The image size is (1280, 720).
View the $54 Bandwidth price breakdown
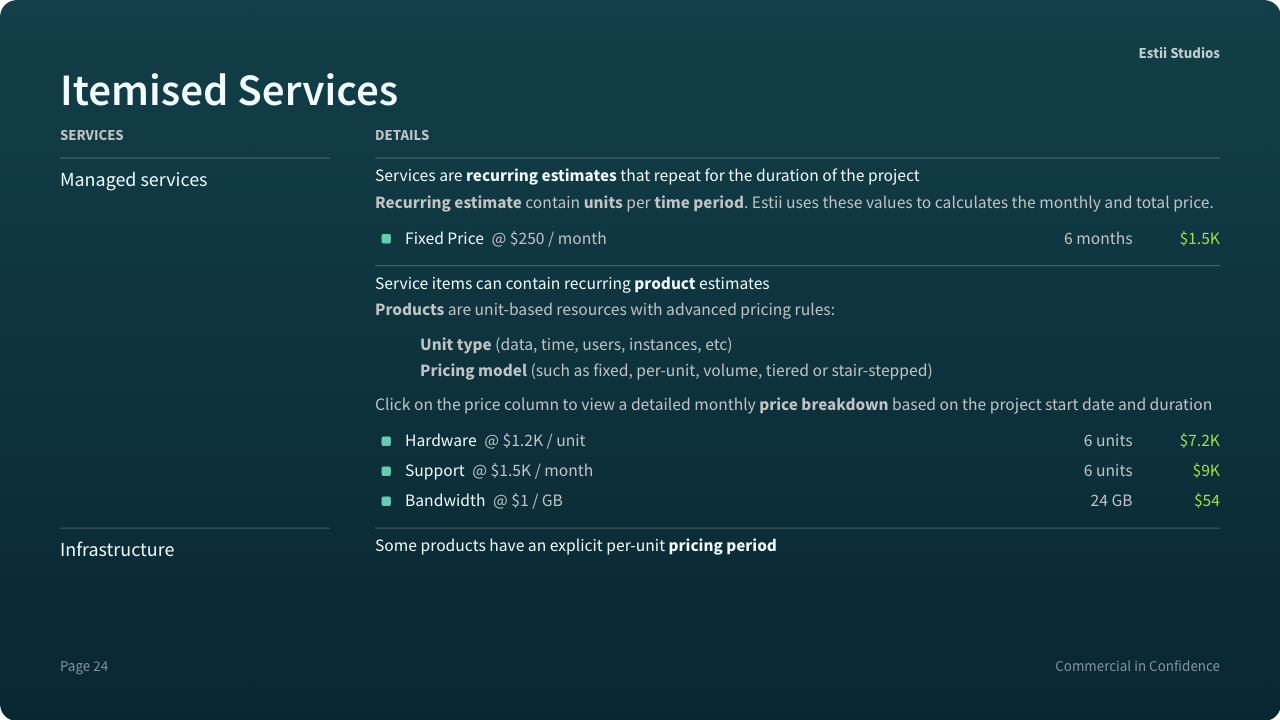click(x=1207, y=501)
